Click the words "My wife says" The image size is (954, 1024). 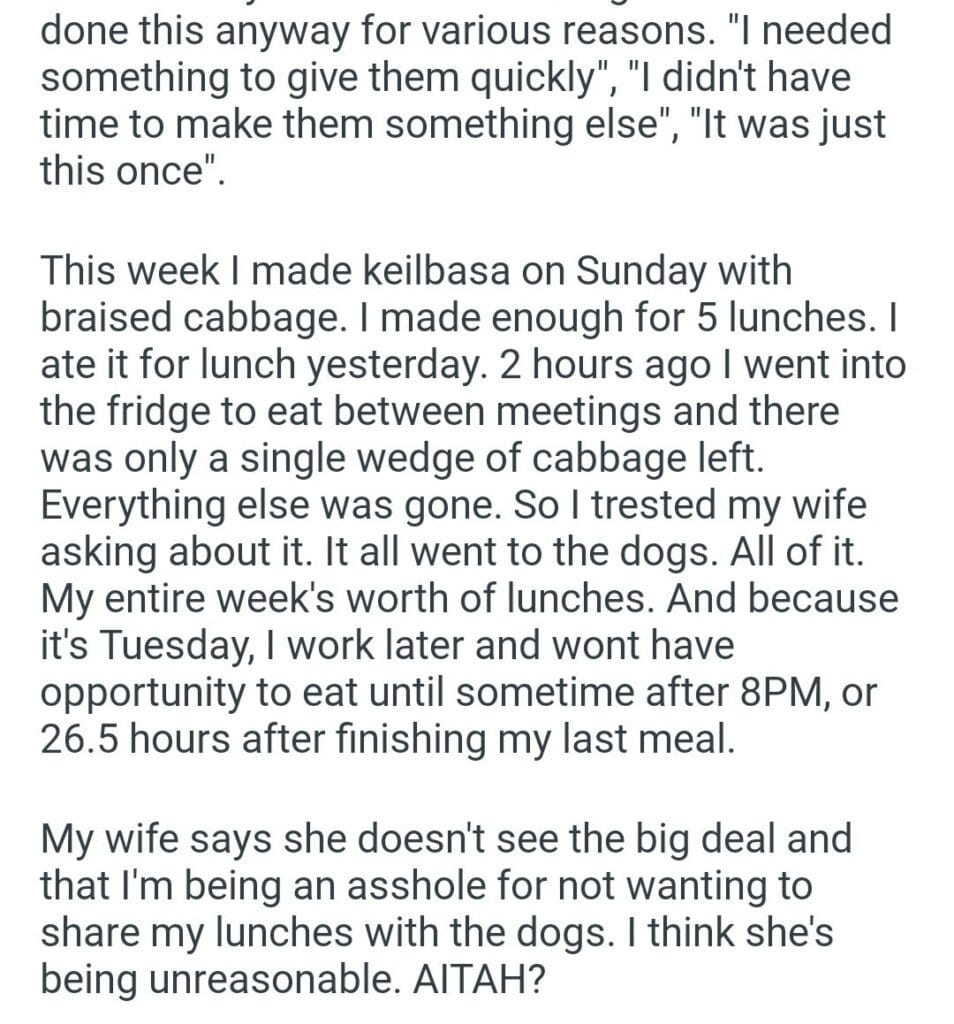pos(162,838)
